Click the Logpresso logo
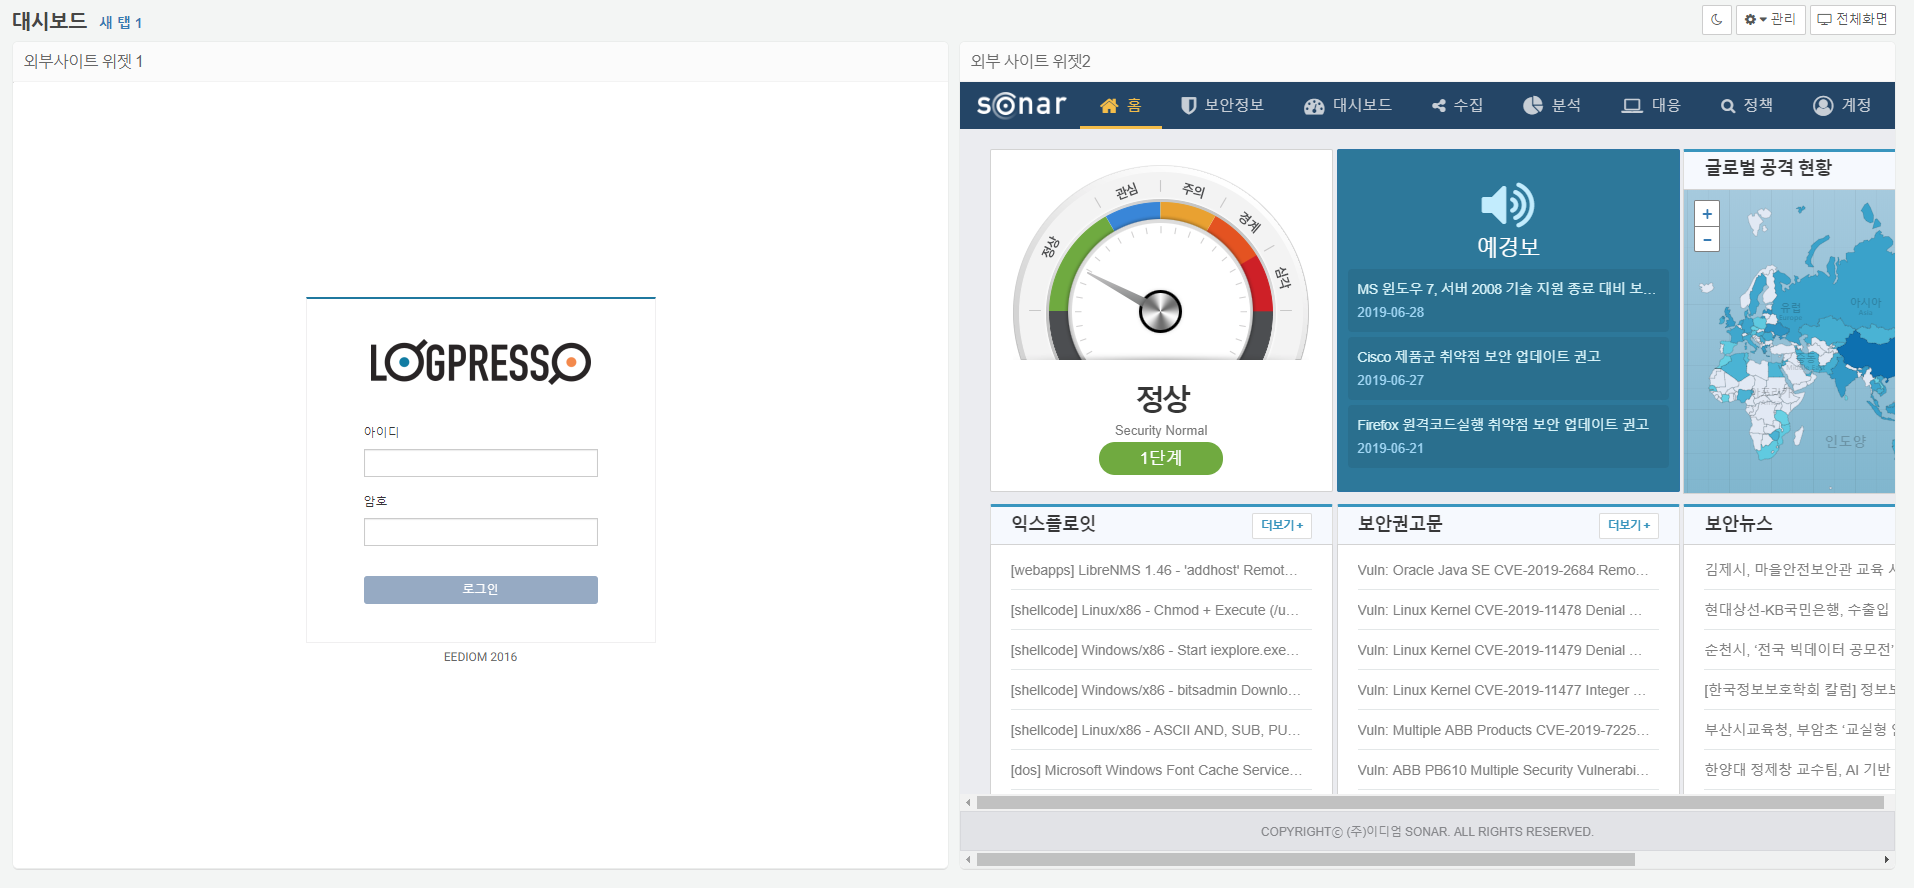 coord(480,362)
